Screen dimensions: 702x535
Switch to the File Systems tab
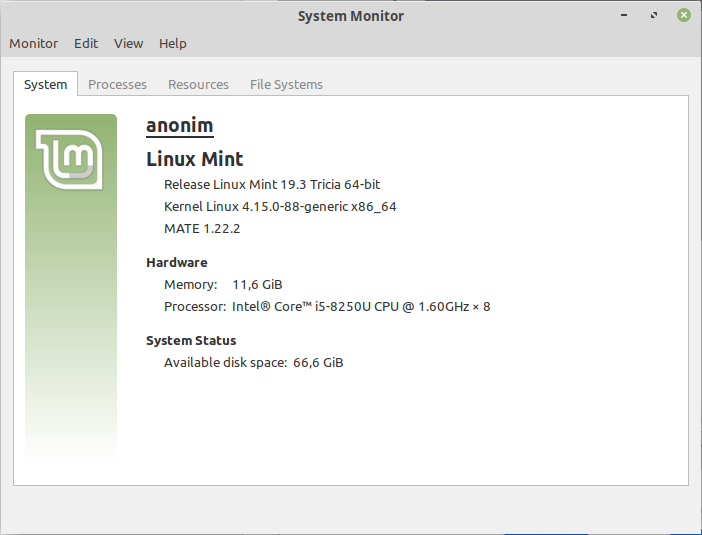287,84
